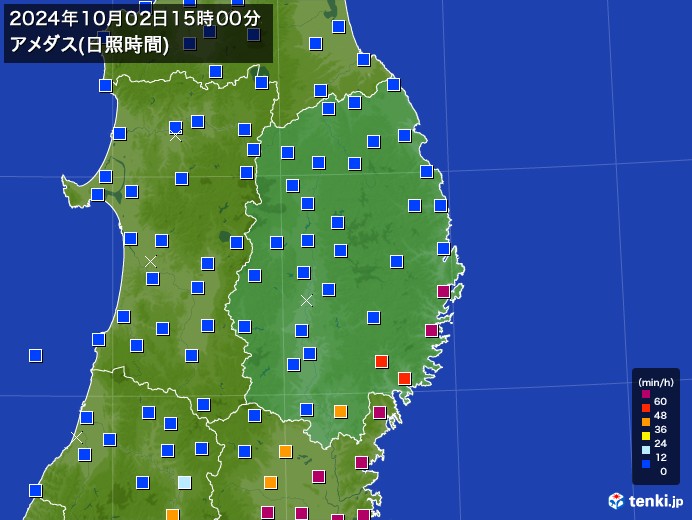Click the yellow 24 legend swatch
This screenshot has width=692, height=520.
click(x=646, y=436)
